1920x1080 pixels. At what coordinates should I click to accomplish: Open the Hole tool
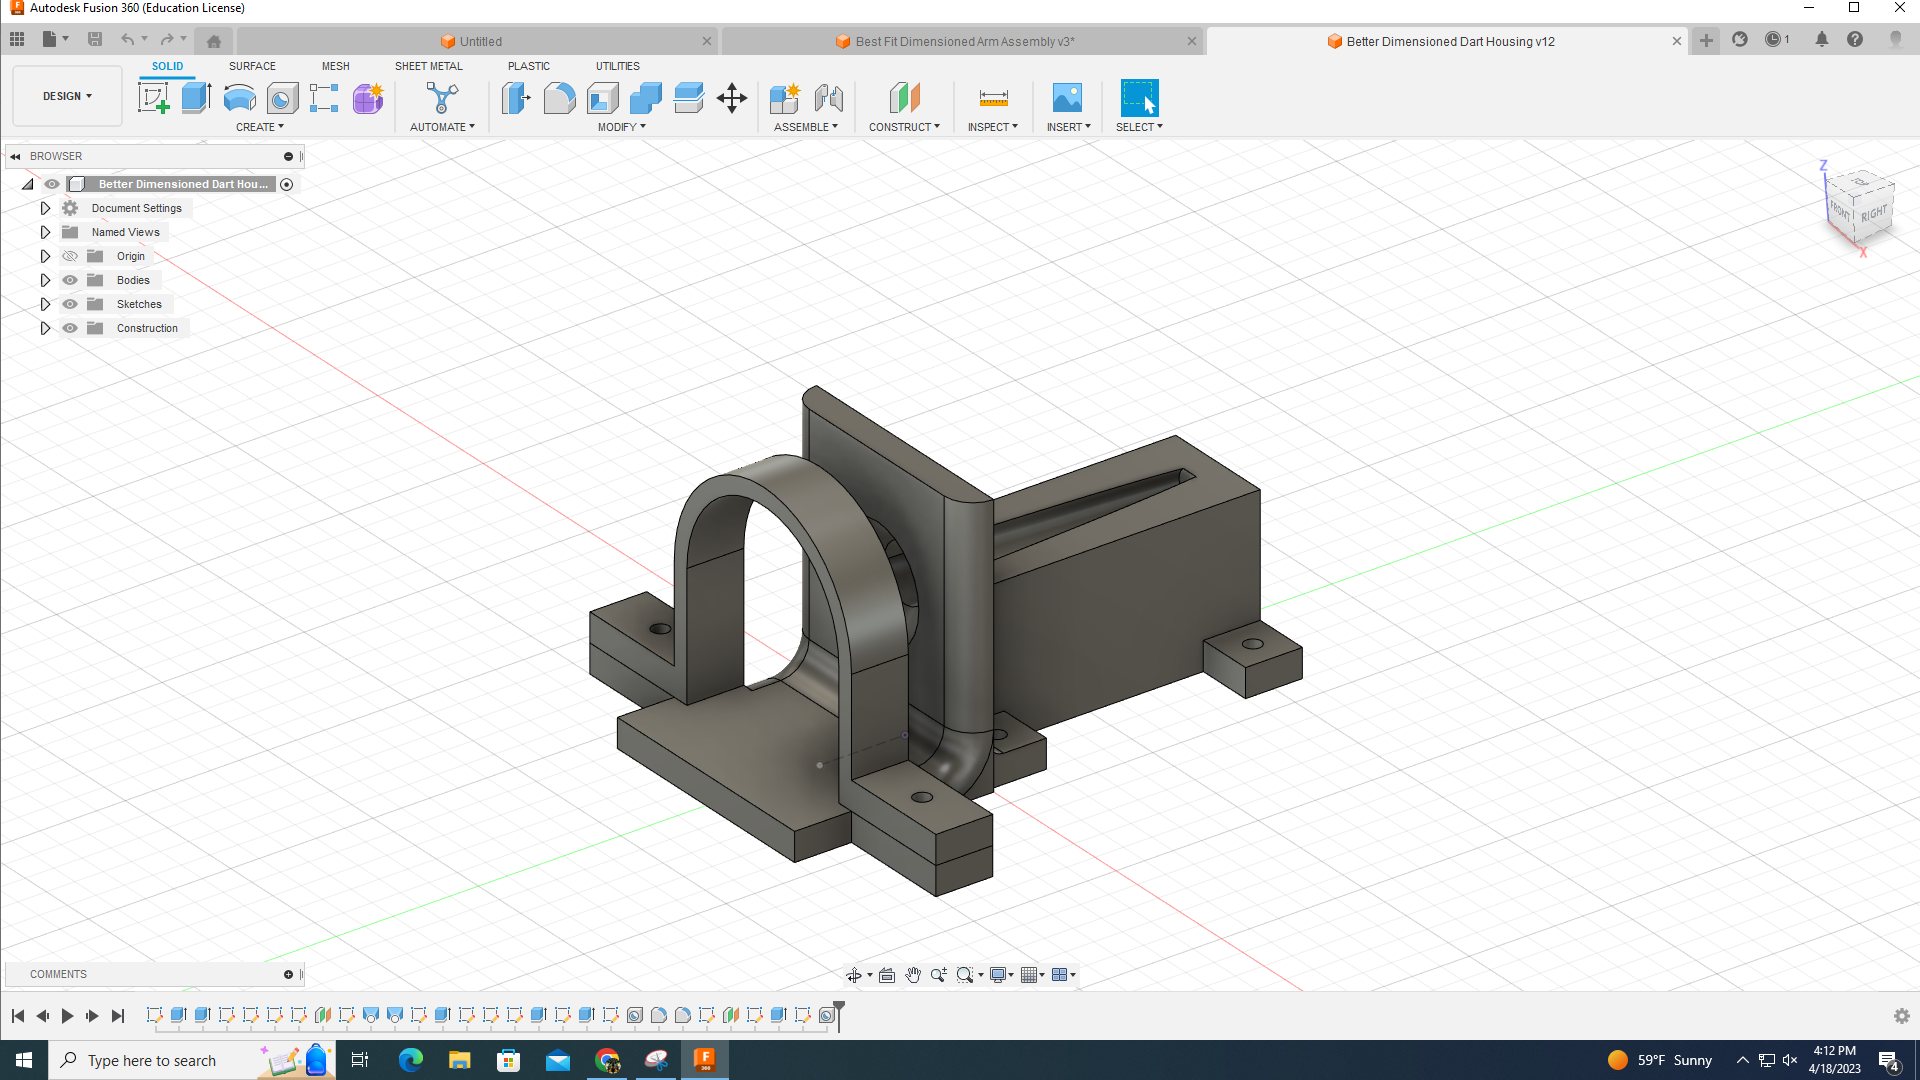coord(283,98)
